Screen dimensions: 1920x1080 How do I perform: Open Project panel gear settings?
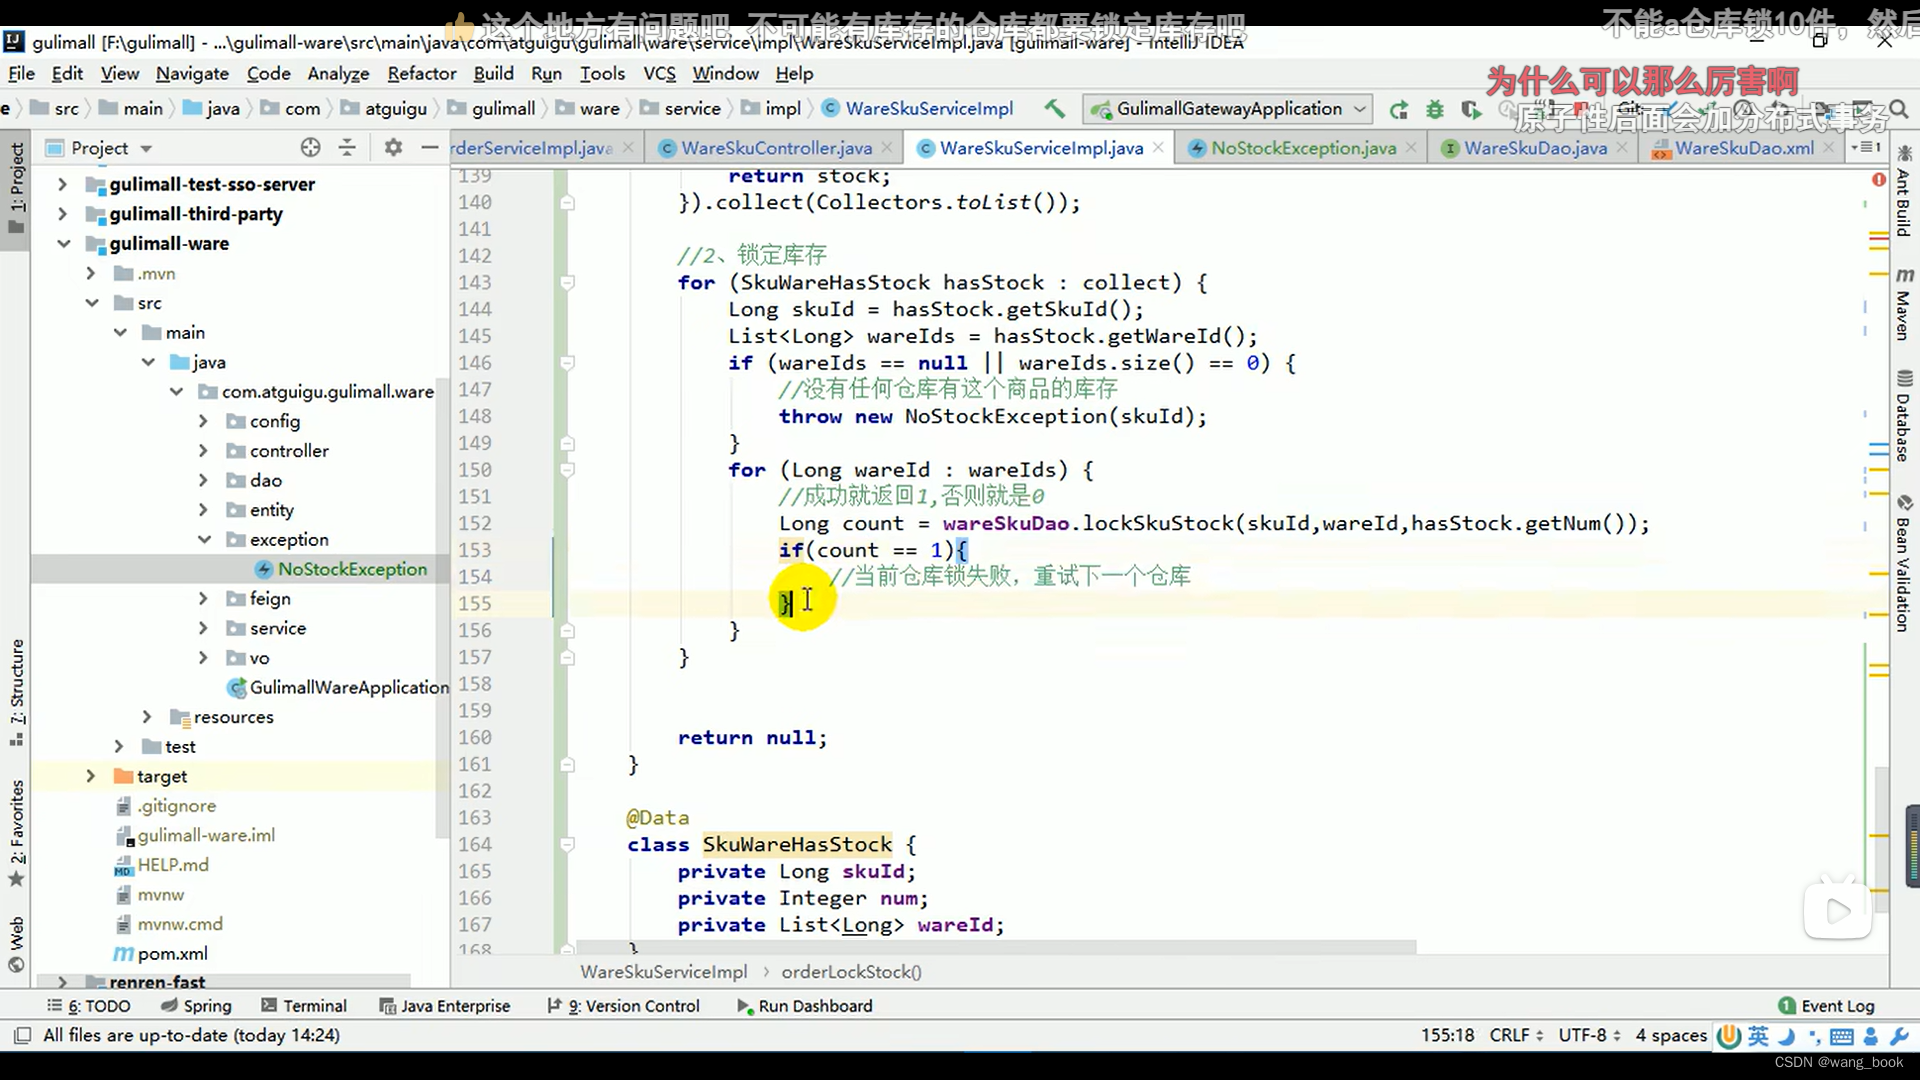[x=393, y=148]
